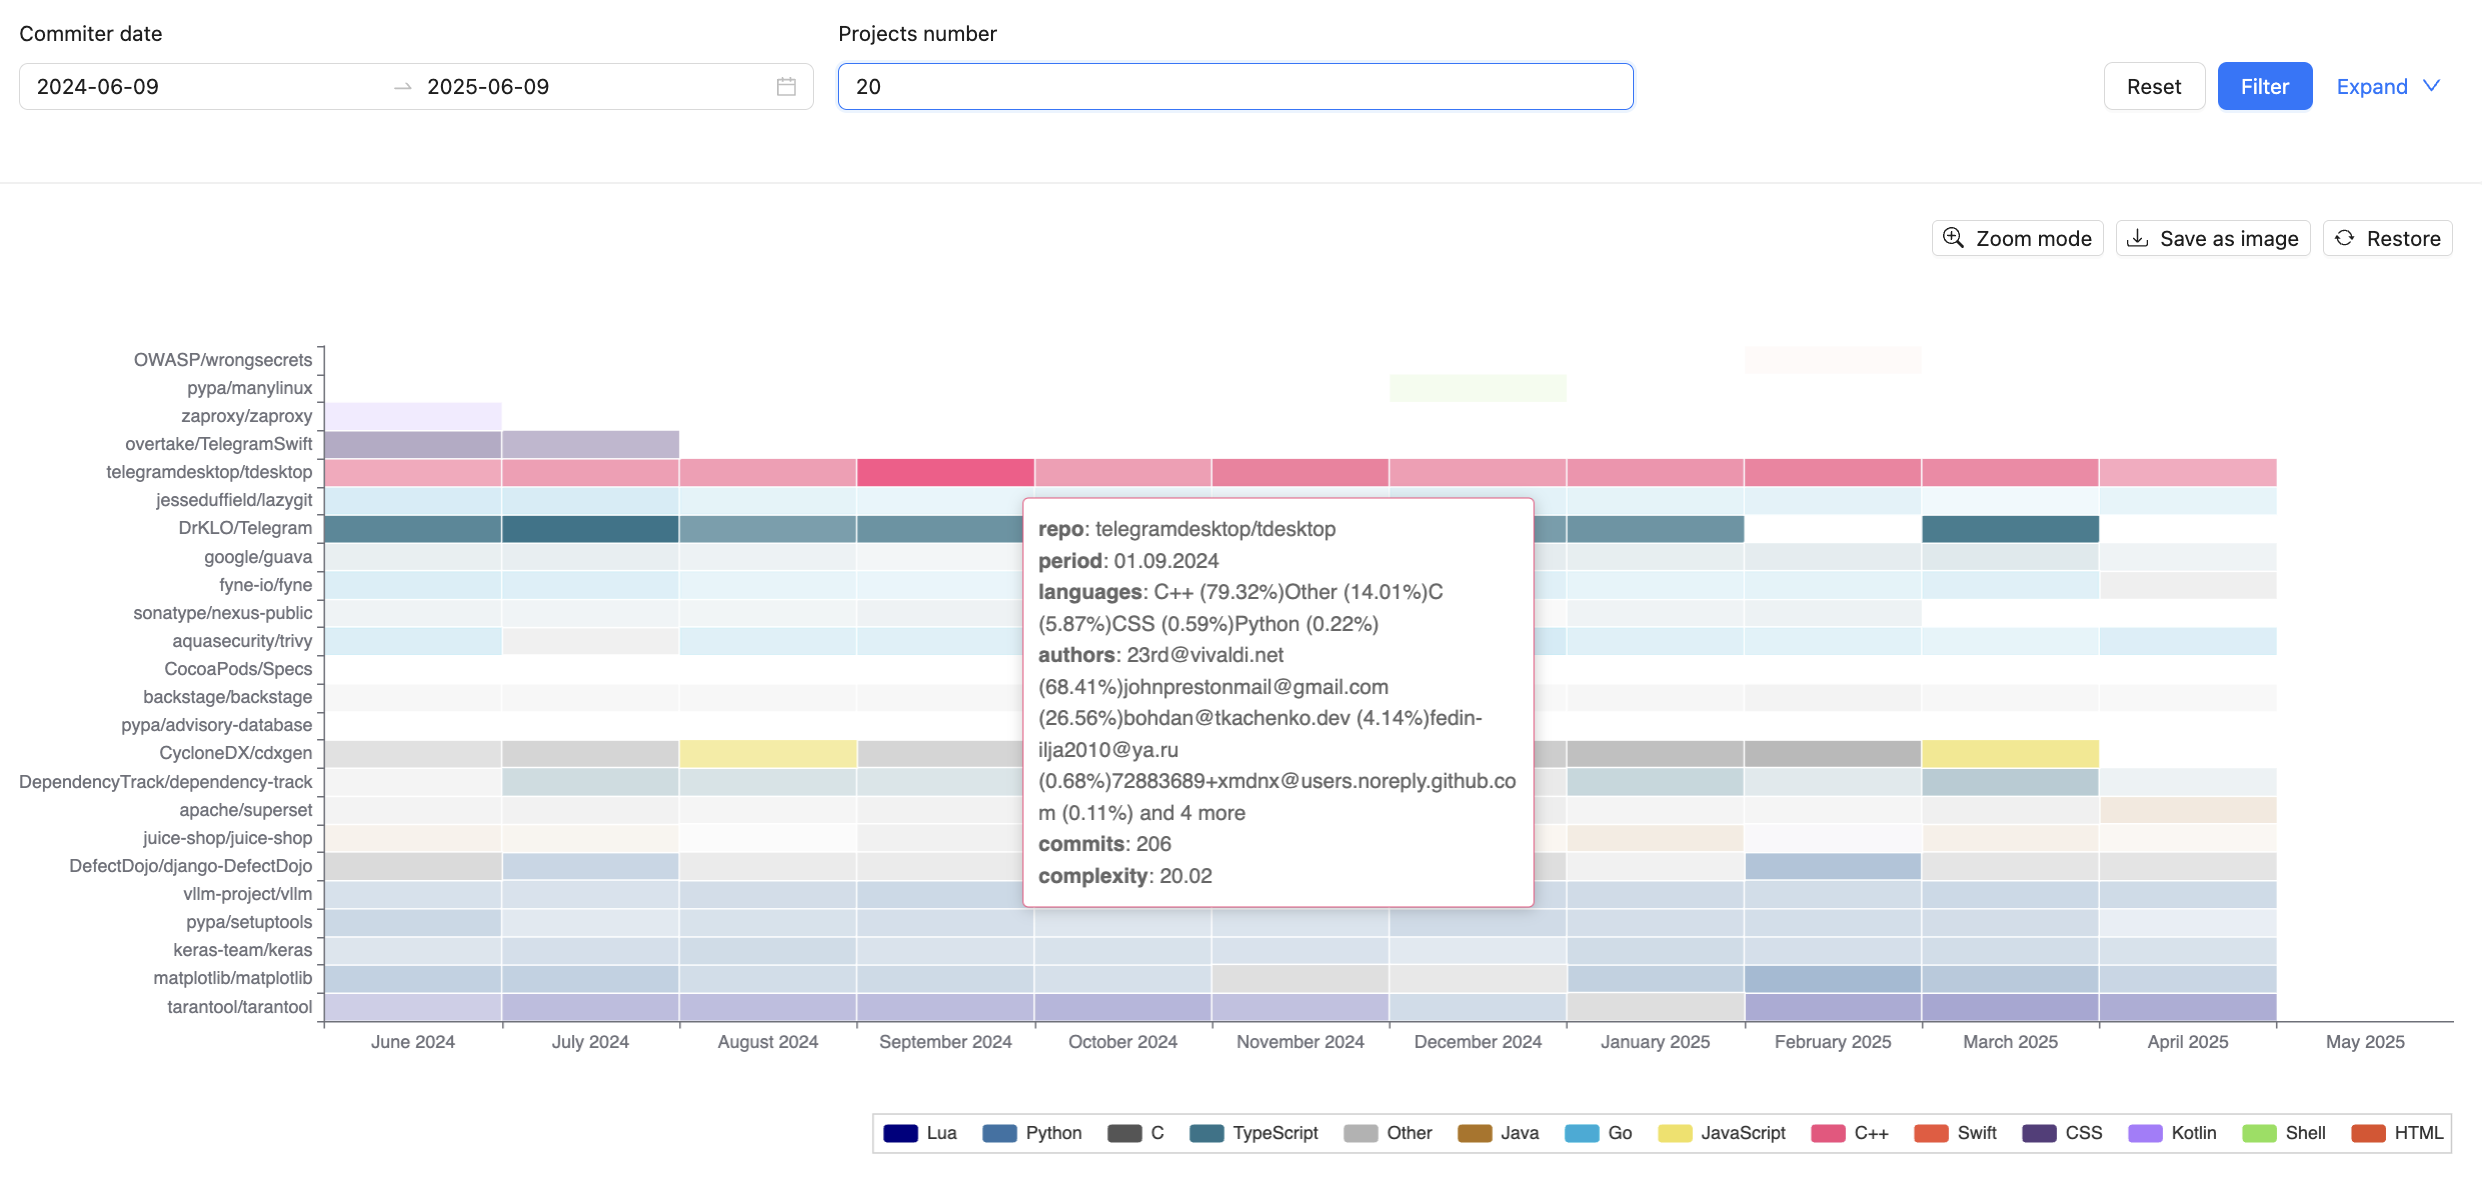Toggle Other legend entry
This screenshot has height=1186, width=2482.
1388,1133
